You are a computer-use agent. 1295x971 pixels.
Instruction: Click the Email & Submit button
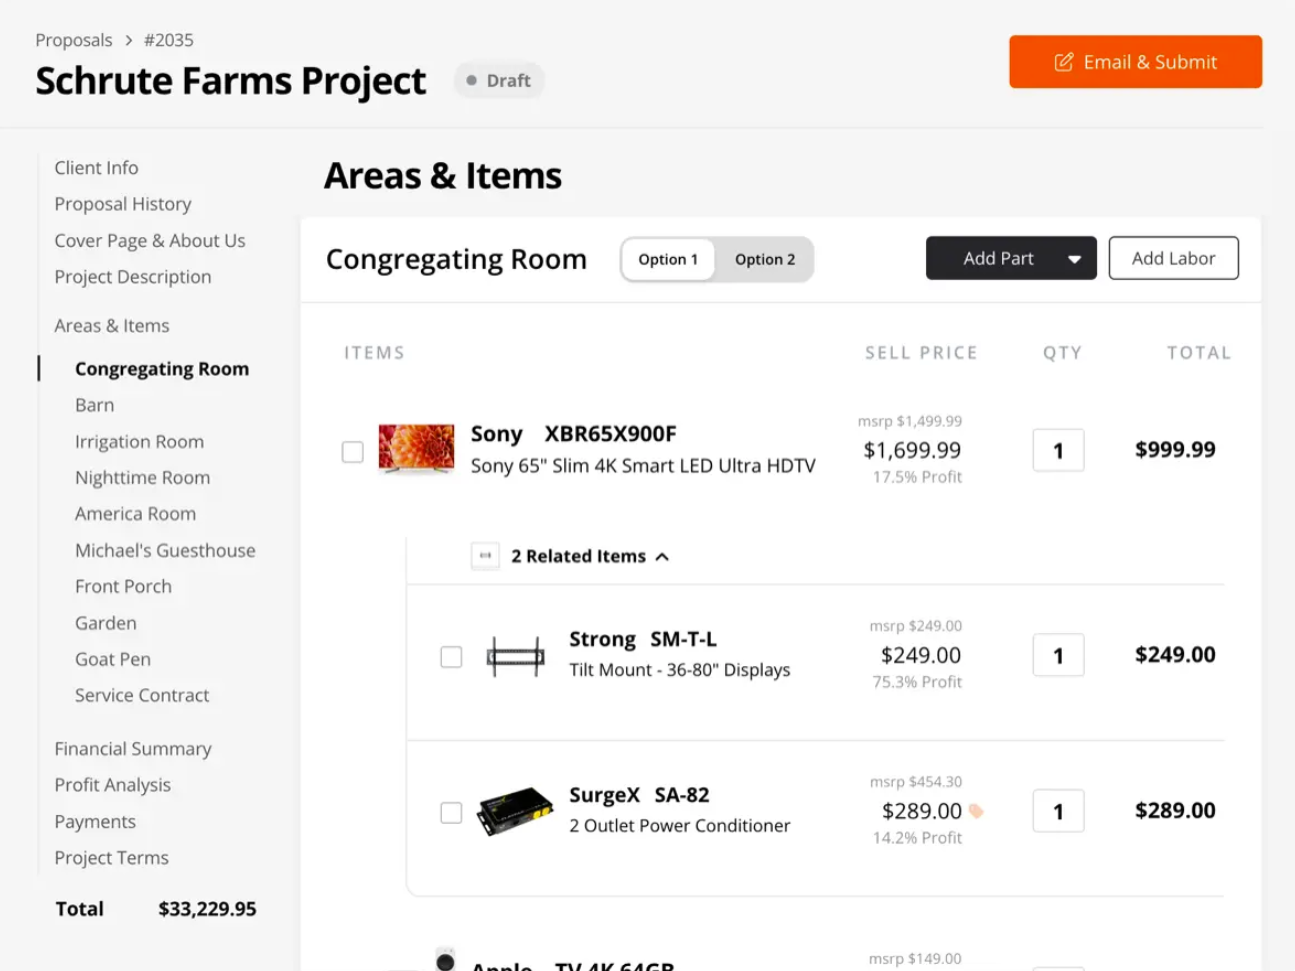[x=1135, y=62]
